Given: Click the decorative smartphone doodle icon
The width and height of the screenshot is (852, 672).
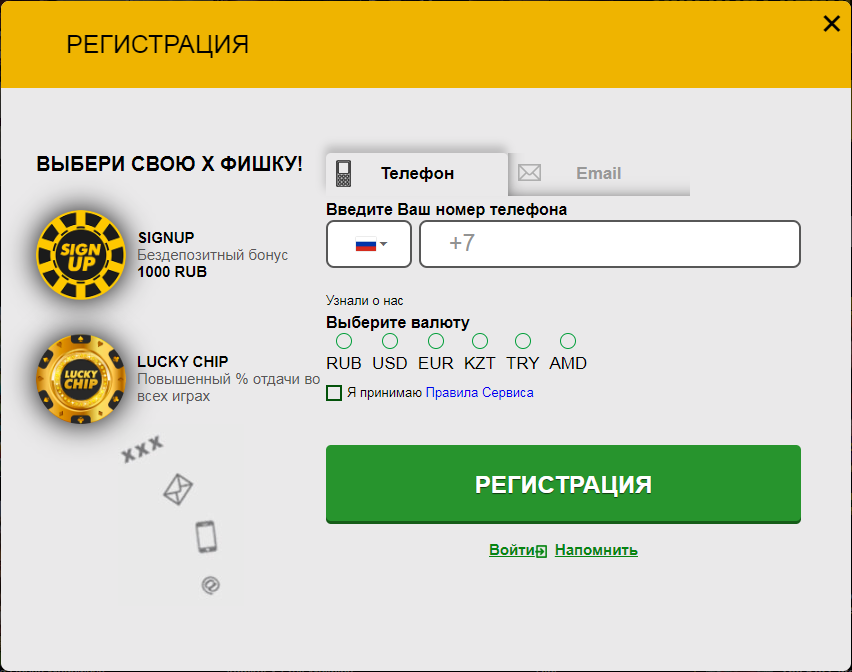Looking at the screenshot, I should click(x=205, y=535).
